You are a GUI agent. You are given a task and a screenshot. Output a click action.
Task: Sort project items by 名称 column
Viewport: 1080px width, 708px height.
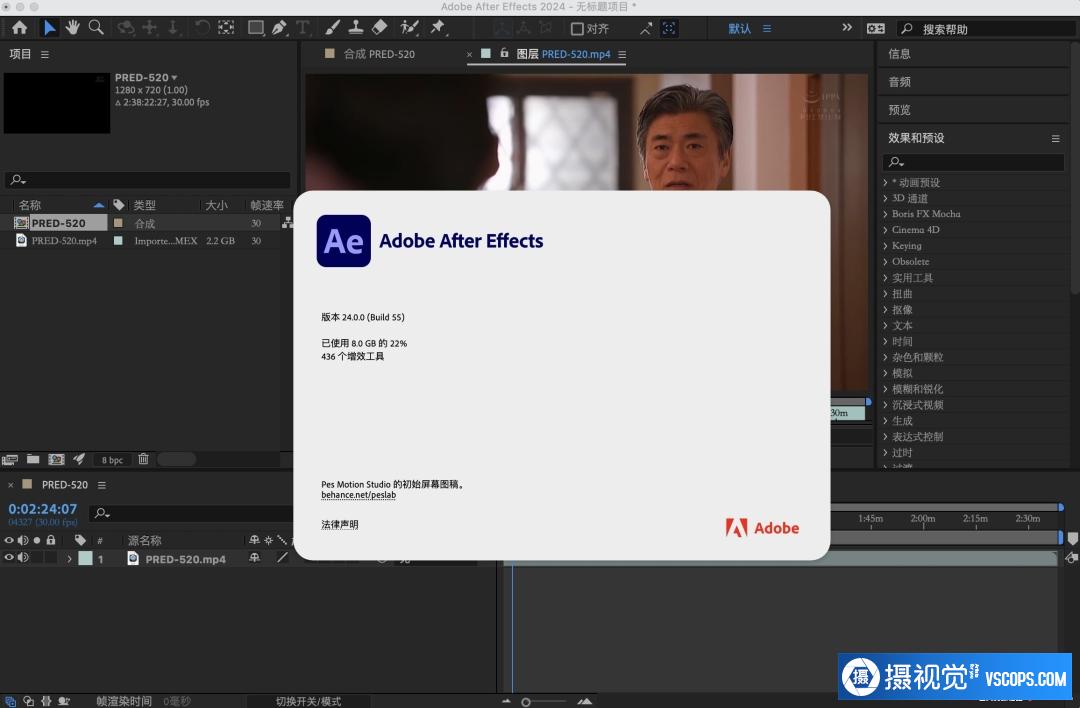30,205
